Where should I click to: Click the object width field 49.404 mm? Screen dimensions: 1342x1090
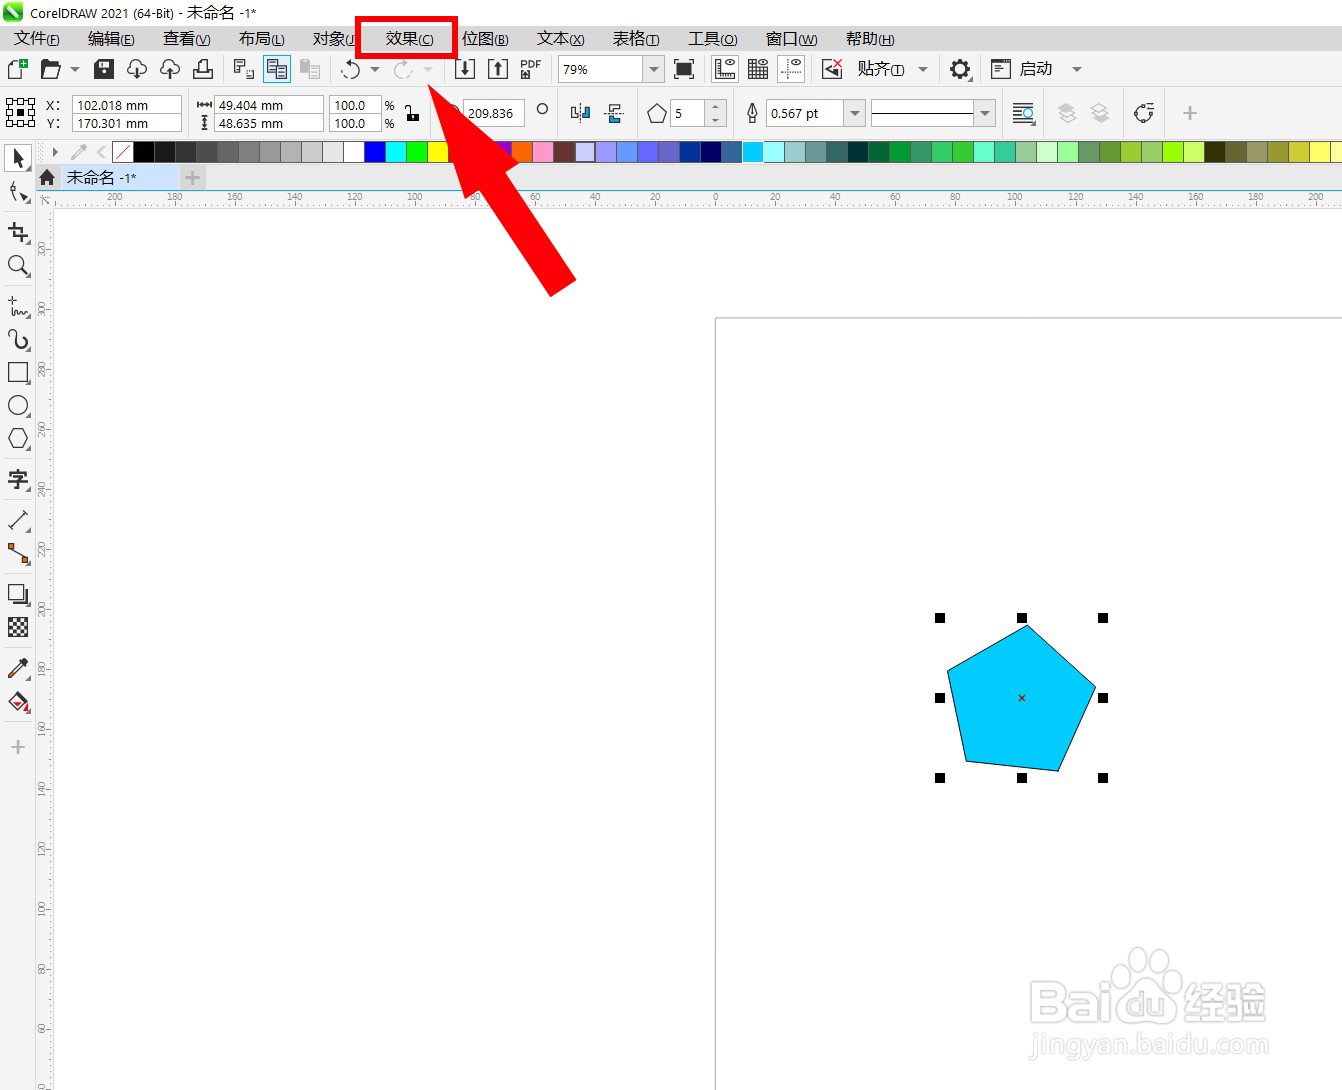(x=269, y=105)
